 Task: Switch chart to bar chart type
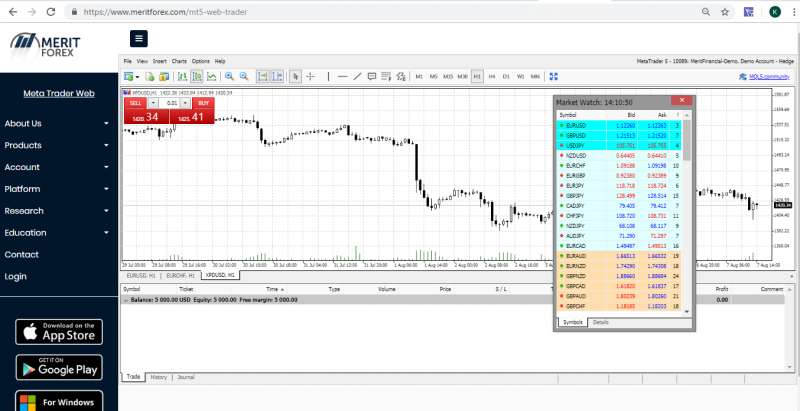coord(182,76)
